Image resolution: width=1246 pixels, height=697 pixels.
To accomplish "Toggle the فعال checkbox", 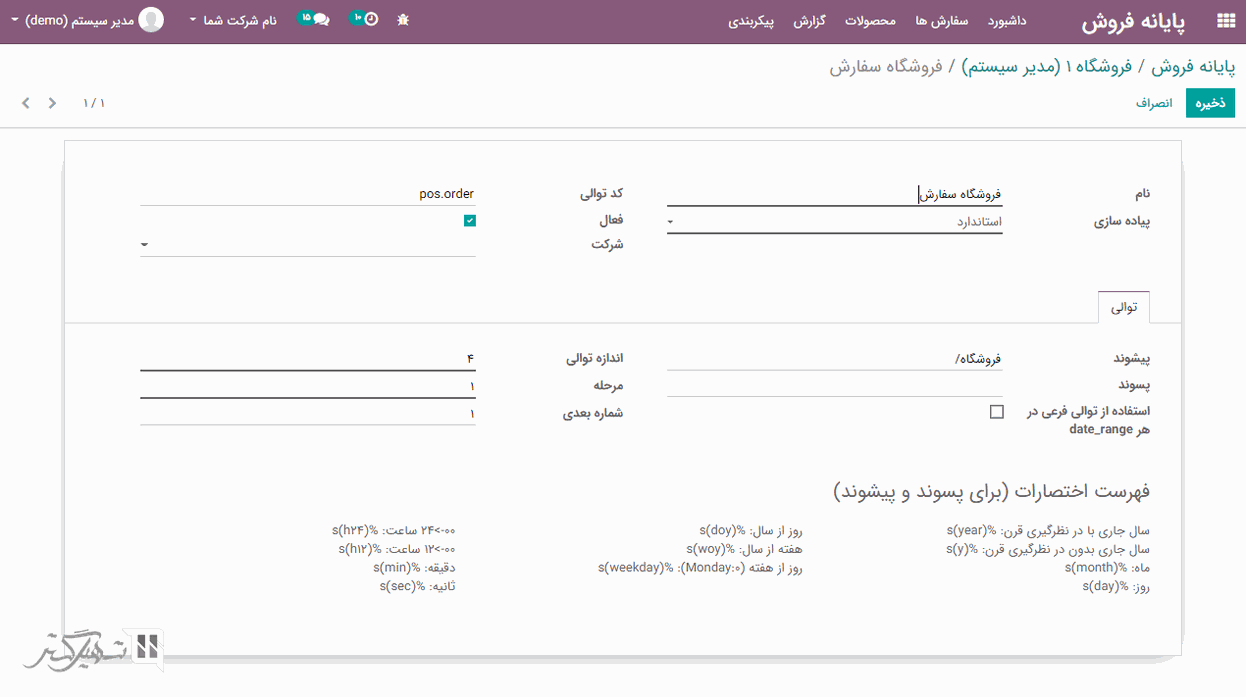I will (470, 220).
